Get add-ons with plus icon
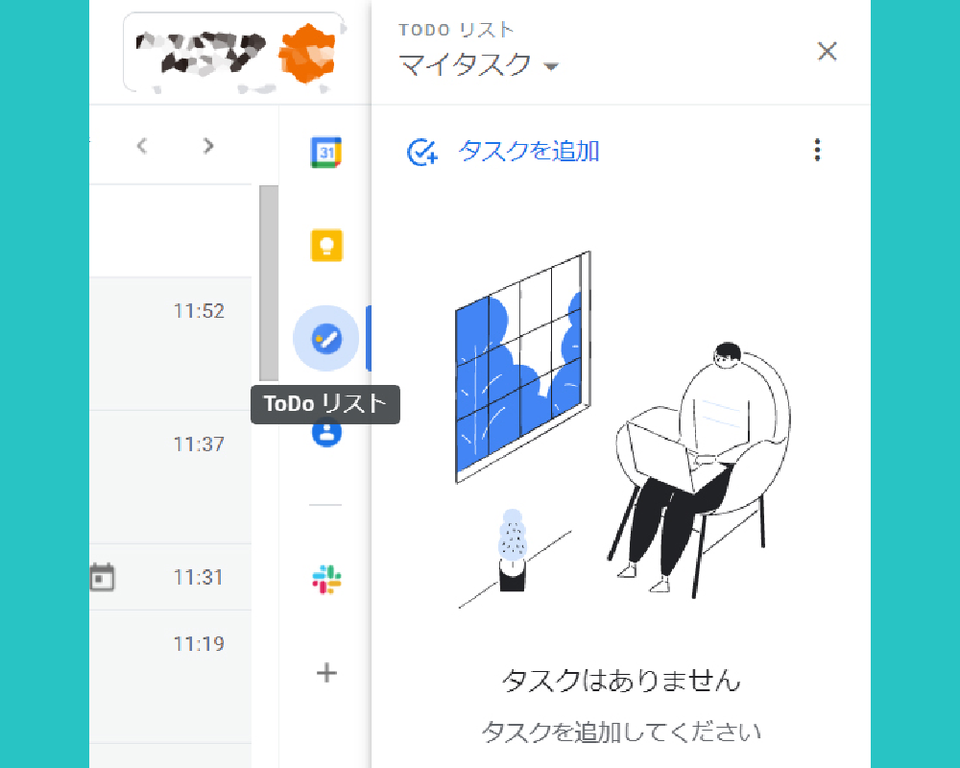The width and height of the screenshot is (960, 768). (x=326, y=672)
